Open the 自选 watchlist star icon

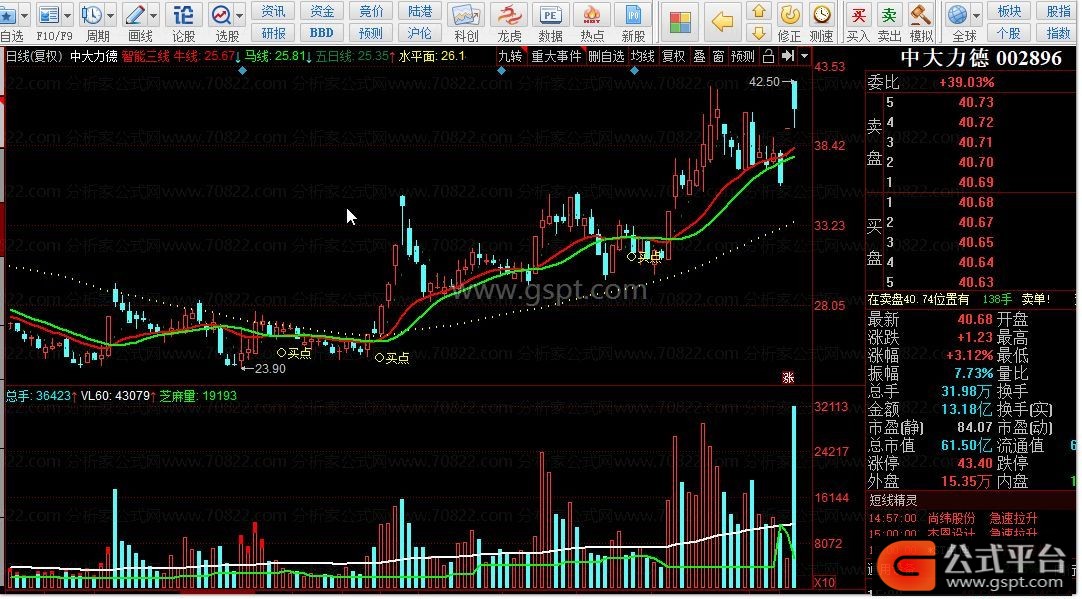point(8,14)
